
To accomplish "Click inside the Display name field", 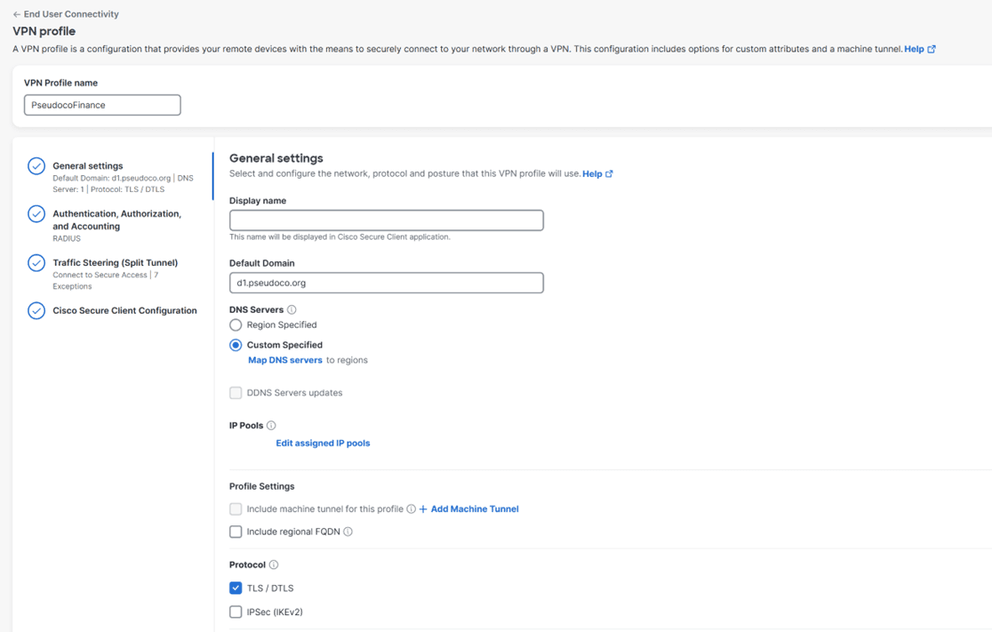I will click(385, 220).
